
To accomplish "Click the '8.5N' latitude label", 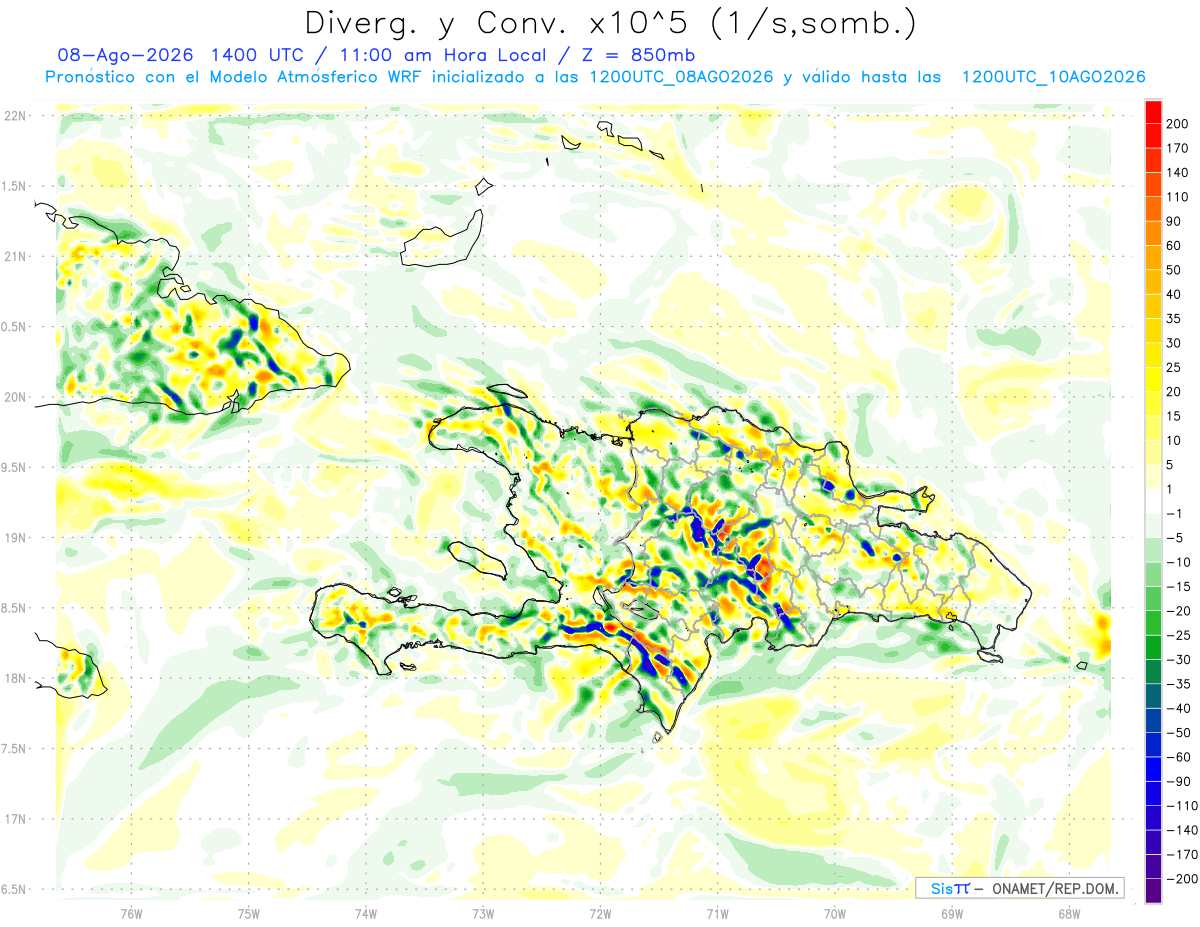I will coord(14,608).
